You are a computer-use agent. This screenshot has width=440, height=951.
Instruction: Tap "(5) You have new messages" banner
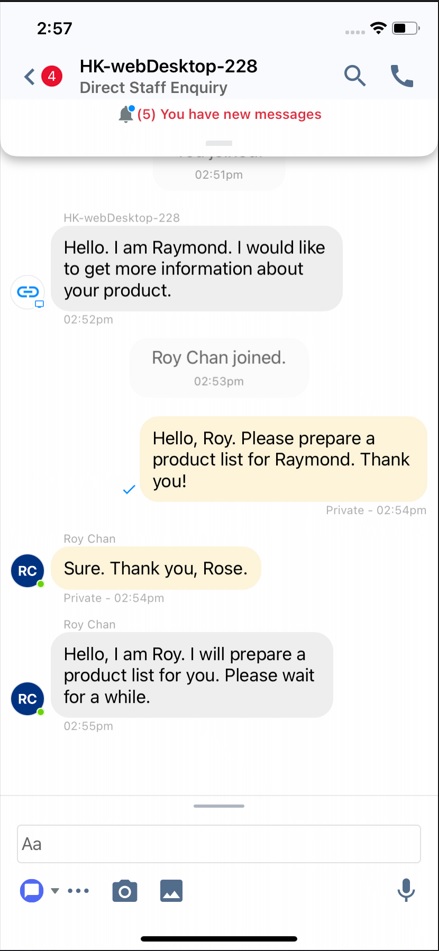(229, 114)
